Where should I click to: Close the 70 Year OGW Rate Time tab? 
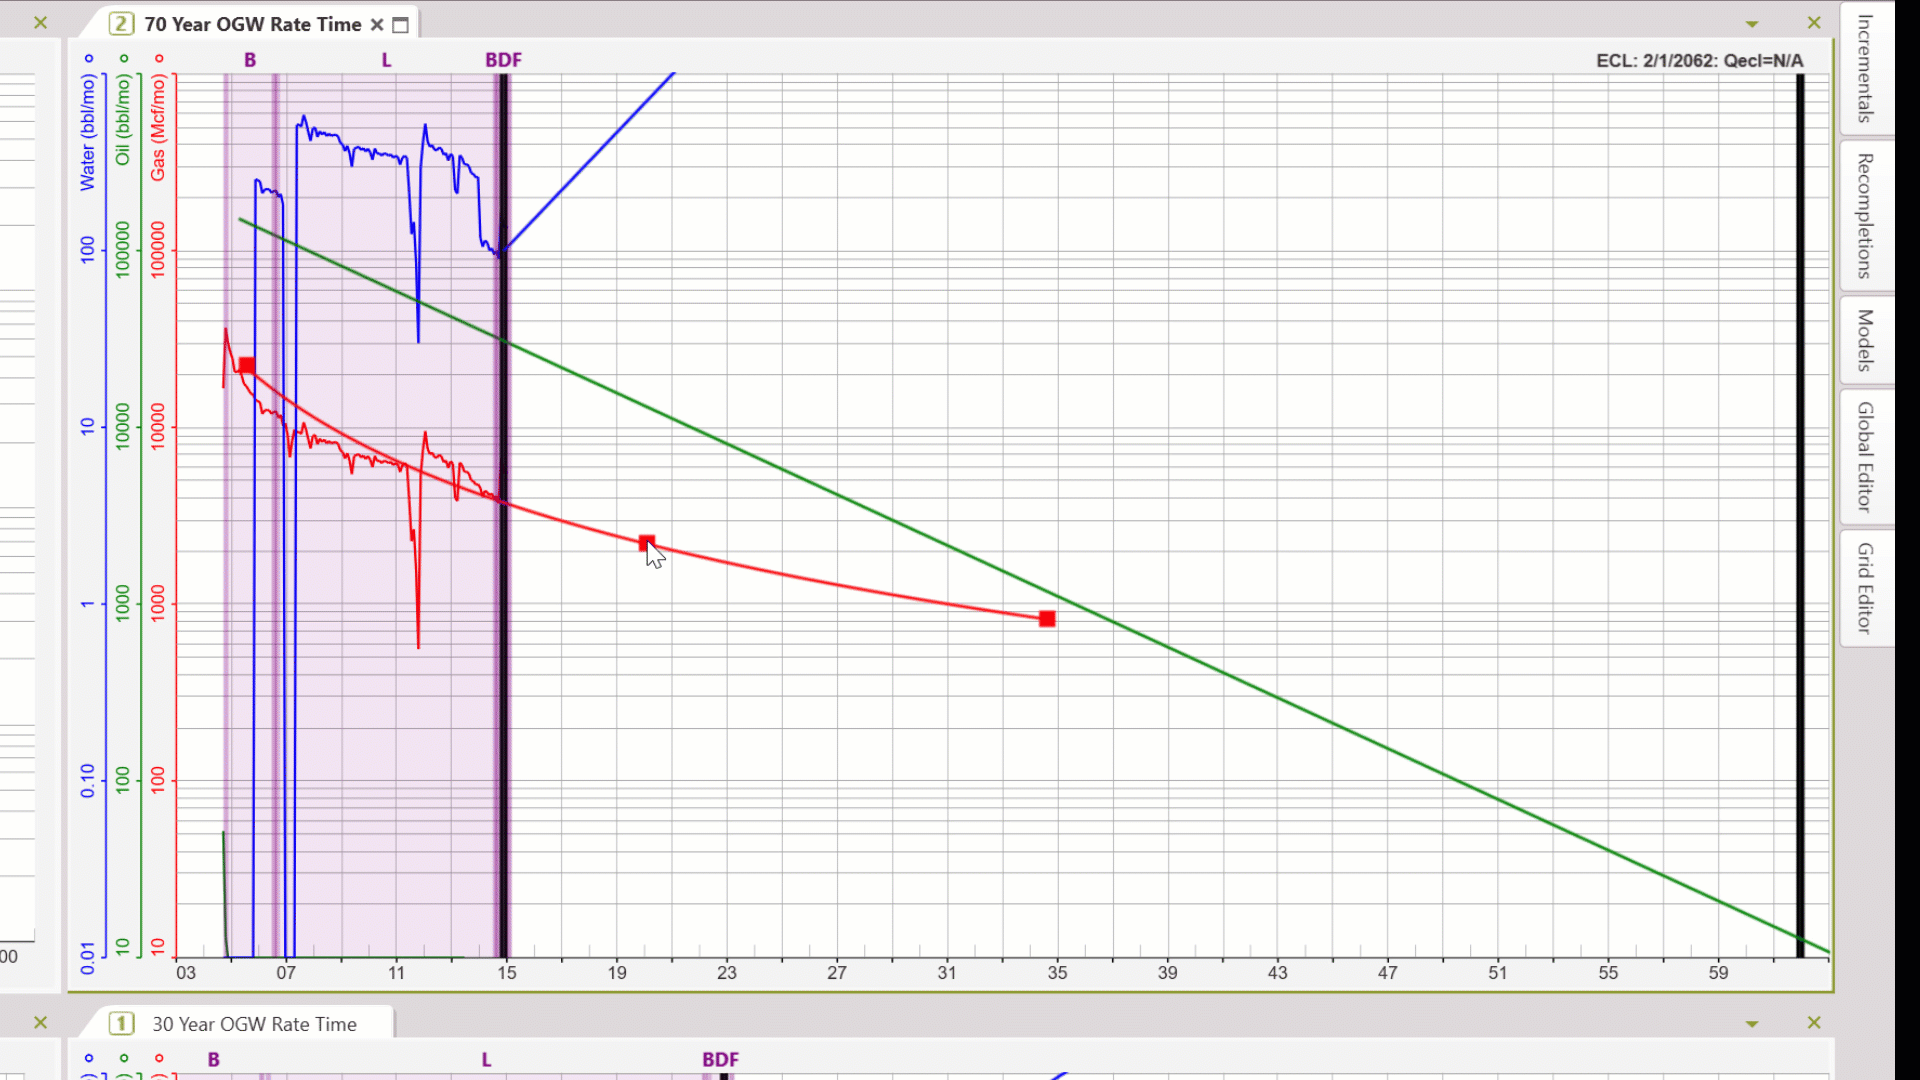[377, 25]
